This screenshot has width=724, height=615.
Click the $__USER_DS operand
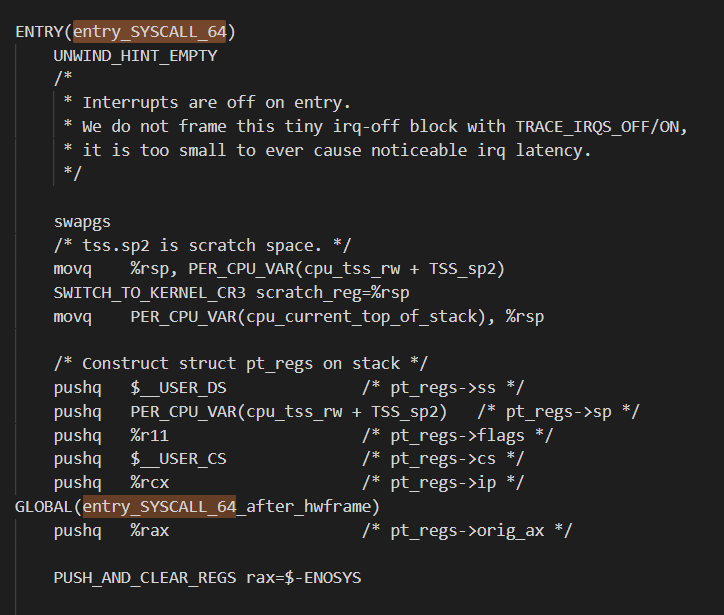[x=178, y=388]
